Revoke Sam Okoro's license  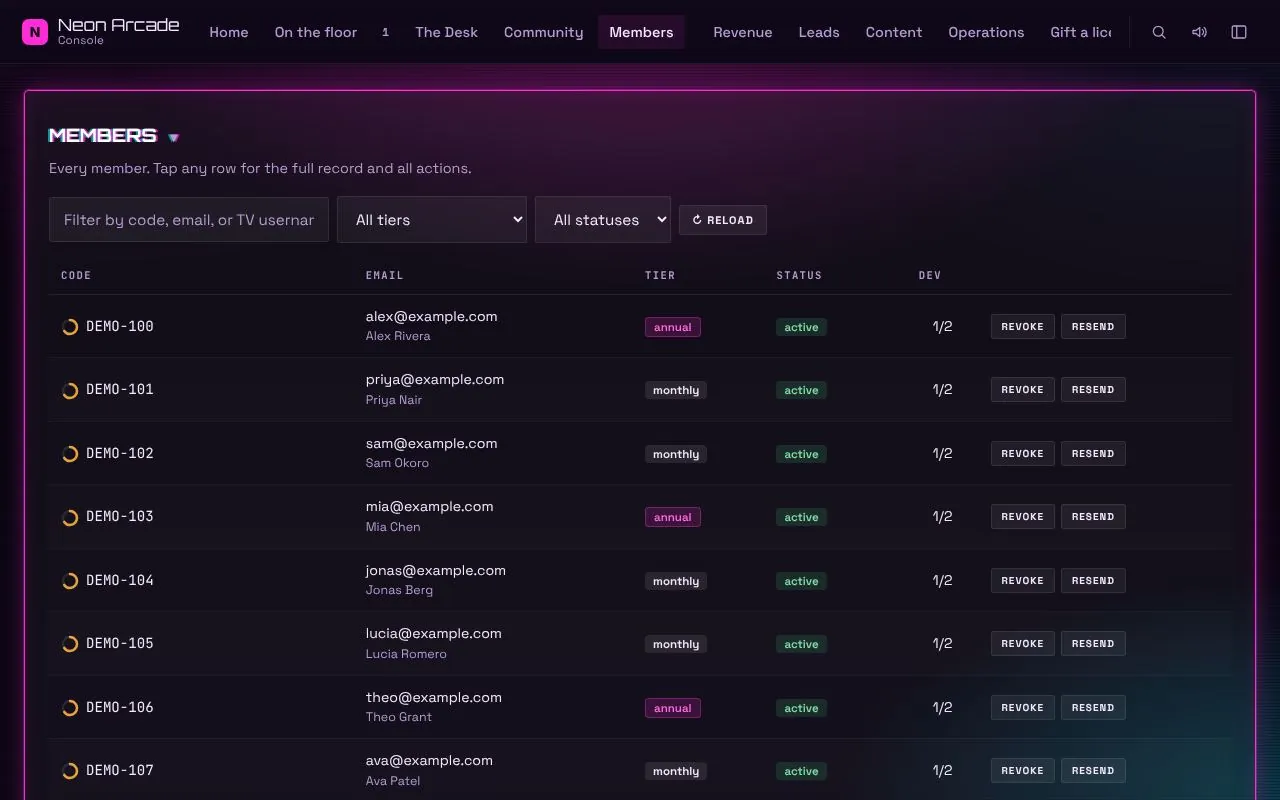point(1022,453)
